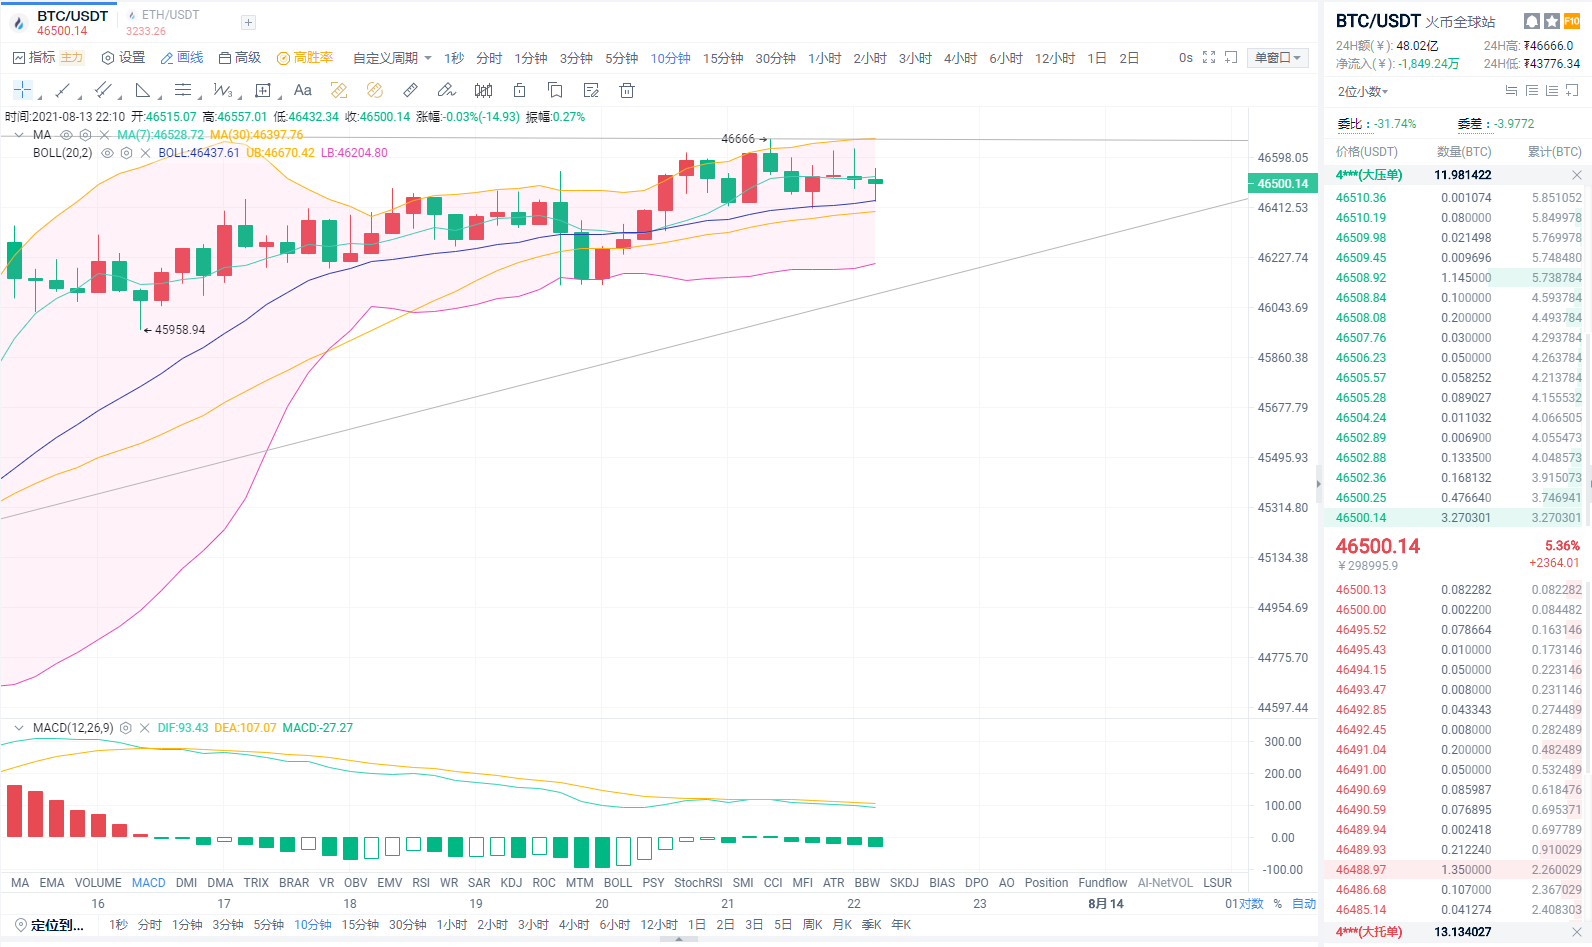The width and height of the screenshot is (1592, 947).
Task: Select the parallel channel drawing tool
Action: [102, 90]
